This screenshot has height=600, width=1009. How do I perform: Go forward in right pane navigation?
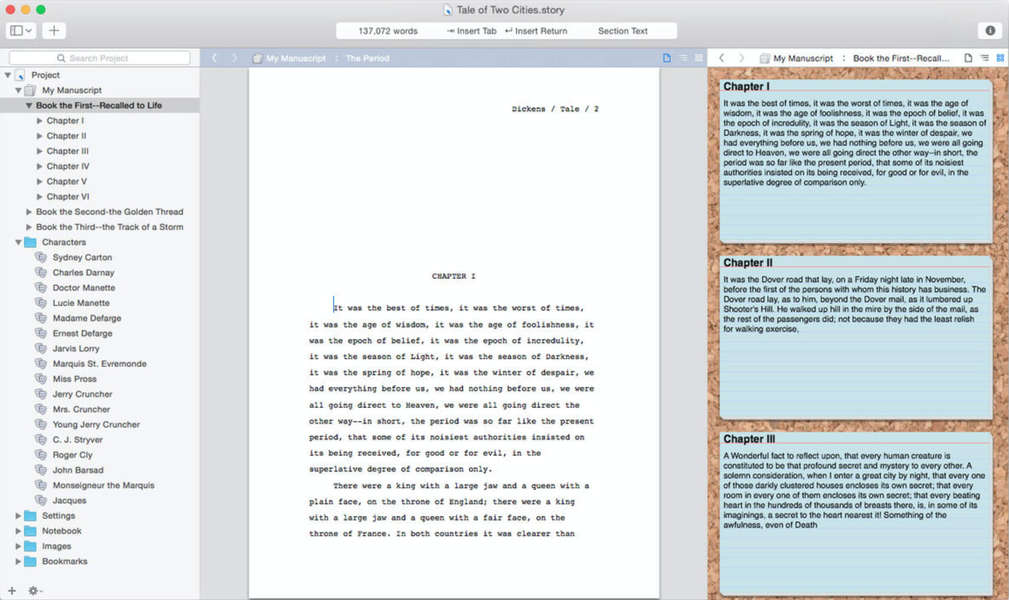coord(741,58)
